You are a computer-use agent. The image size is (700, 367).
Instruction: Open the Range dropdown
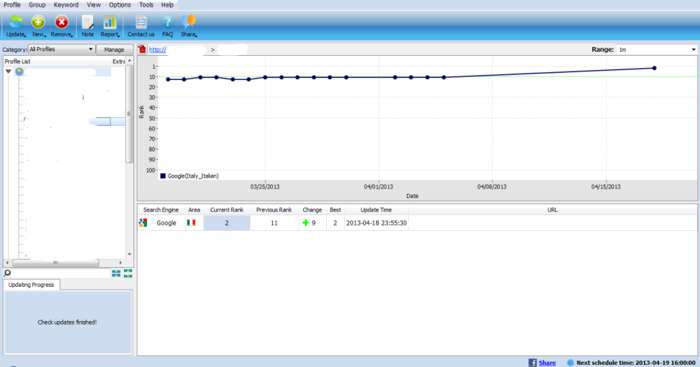pos(657,50)
